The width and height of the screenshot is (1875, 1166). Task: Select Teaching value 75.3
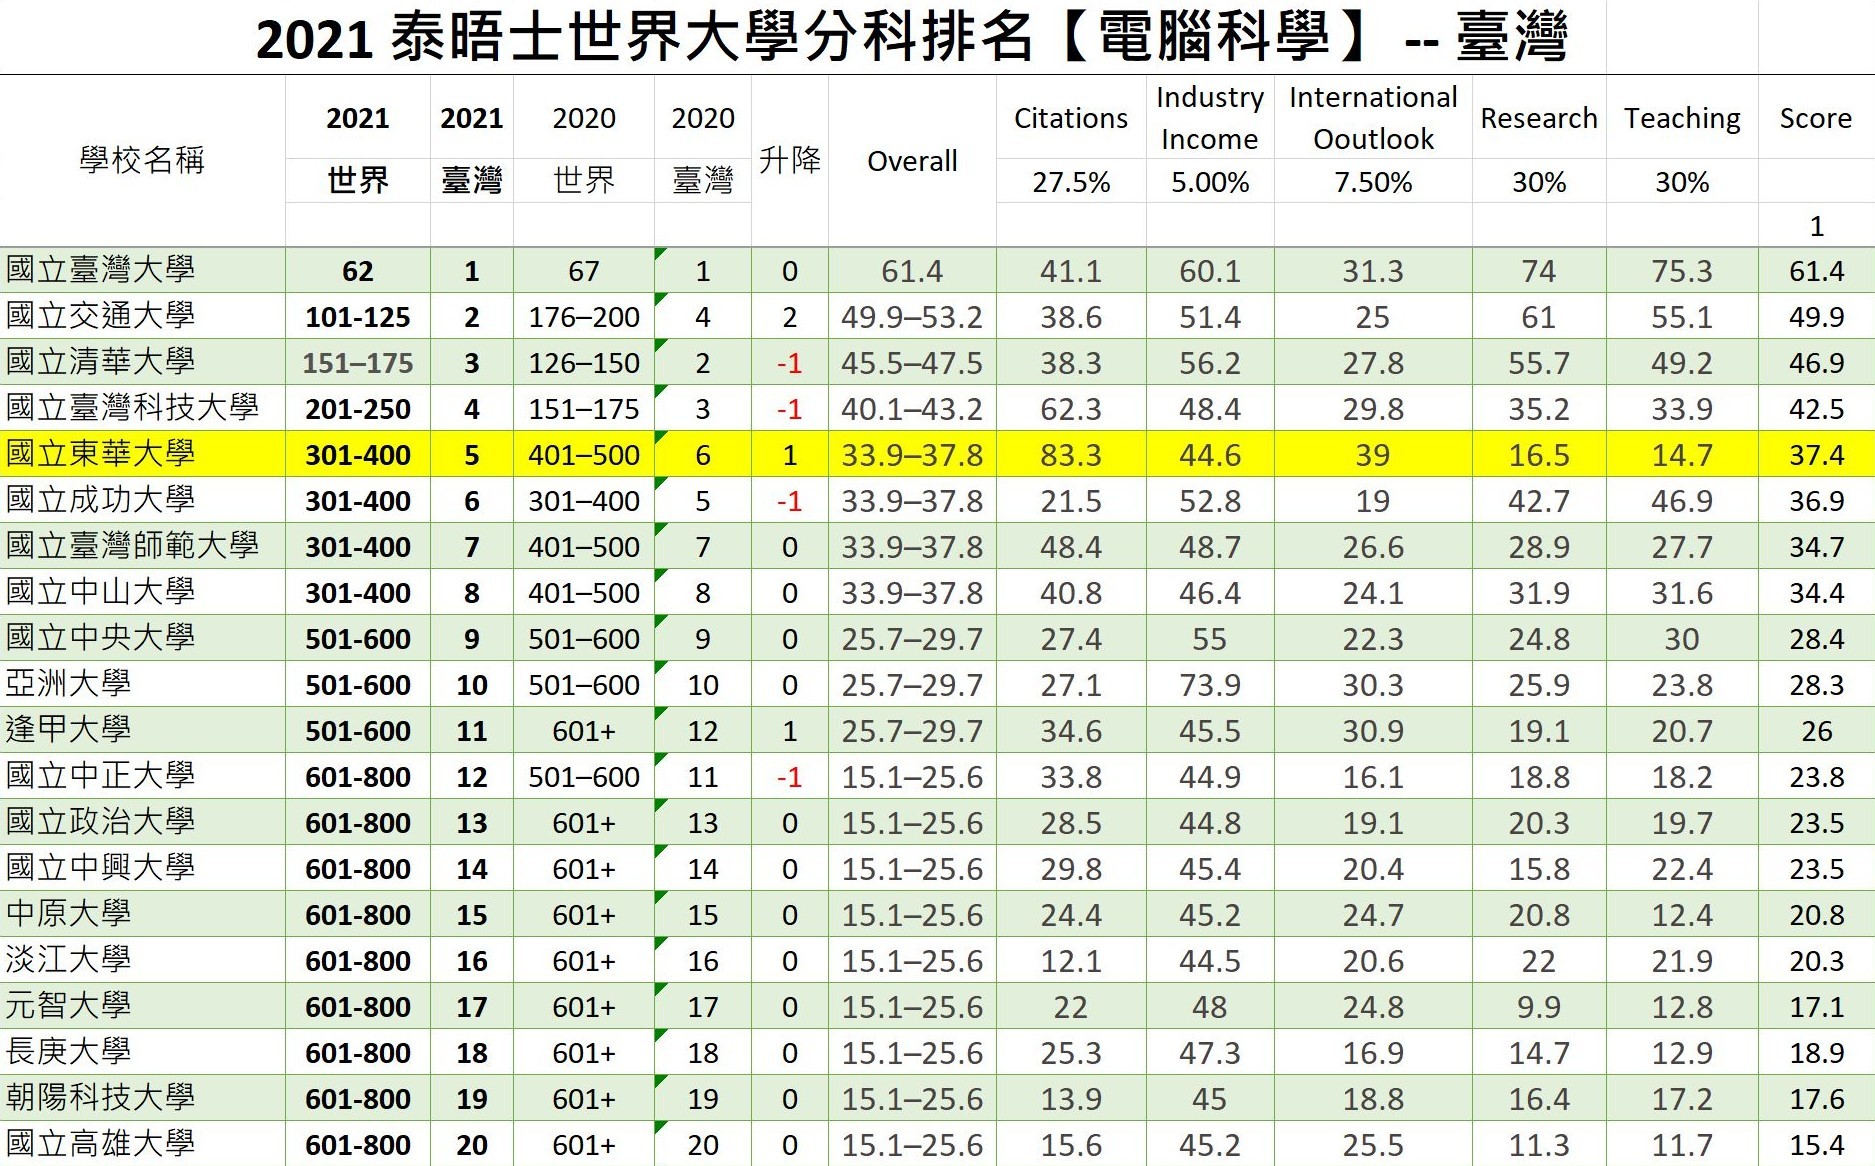point(1682,270)
